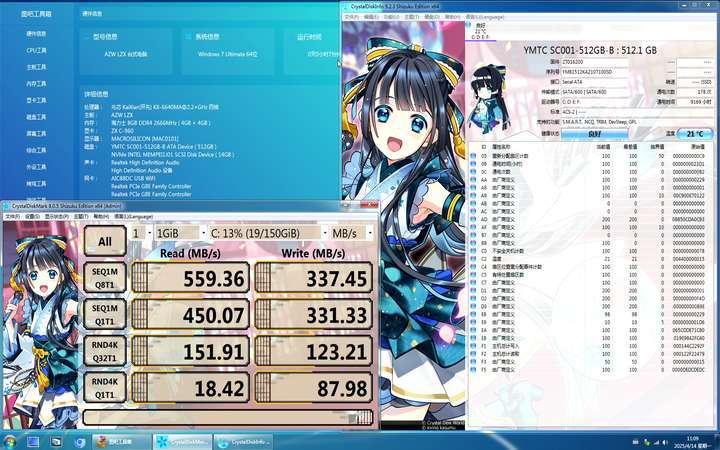Switch to CrystalDiskMark via its taskbar button

coord(182,442)
